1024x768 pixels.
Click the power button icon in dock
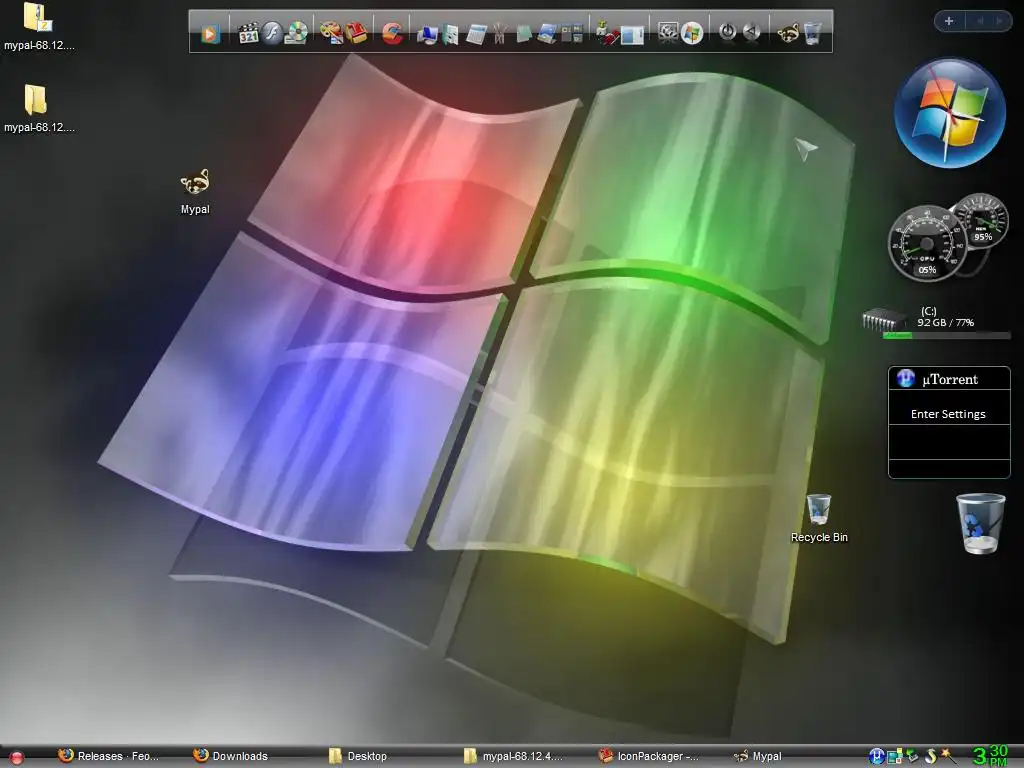[x=728, y=32]
